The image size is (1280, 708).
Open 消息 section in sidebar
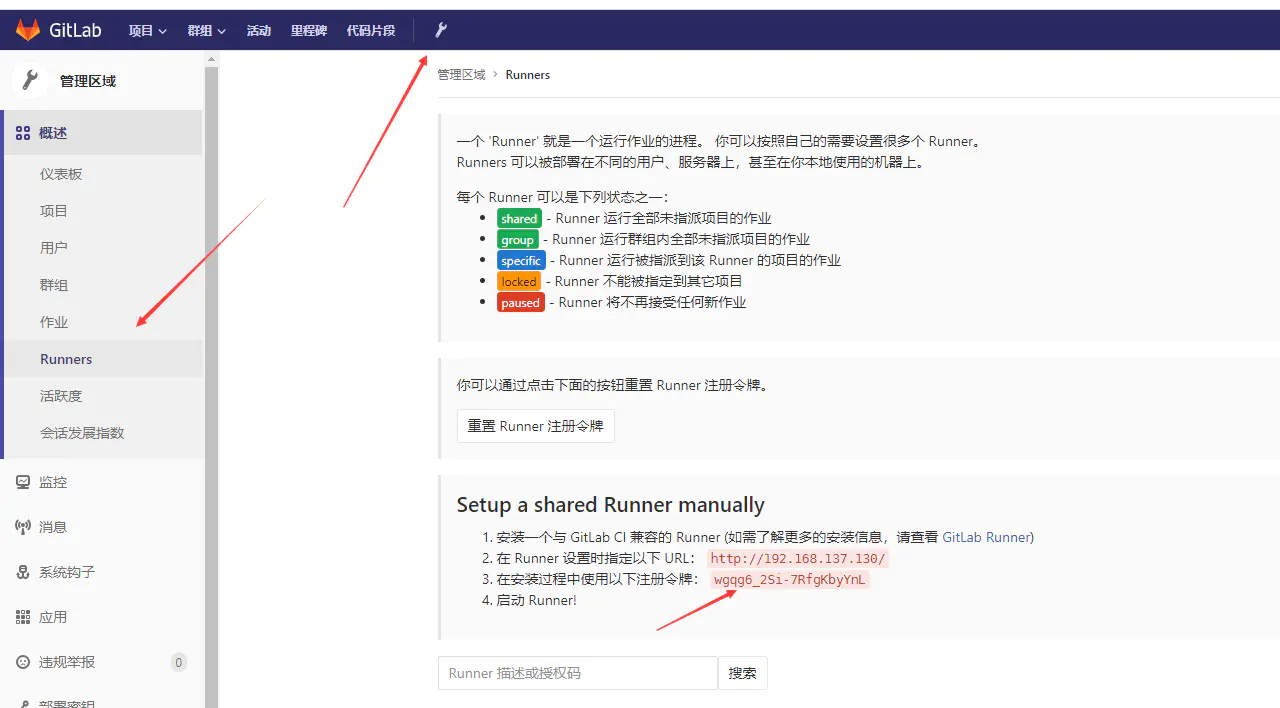click(53, 527)
